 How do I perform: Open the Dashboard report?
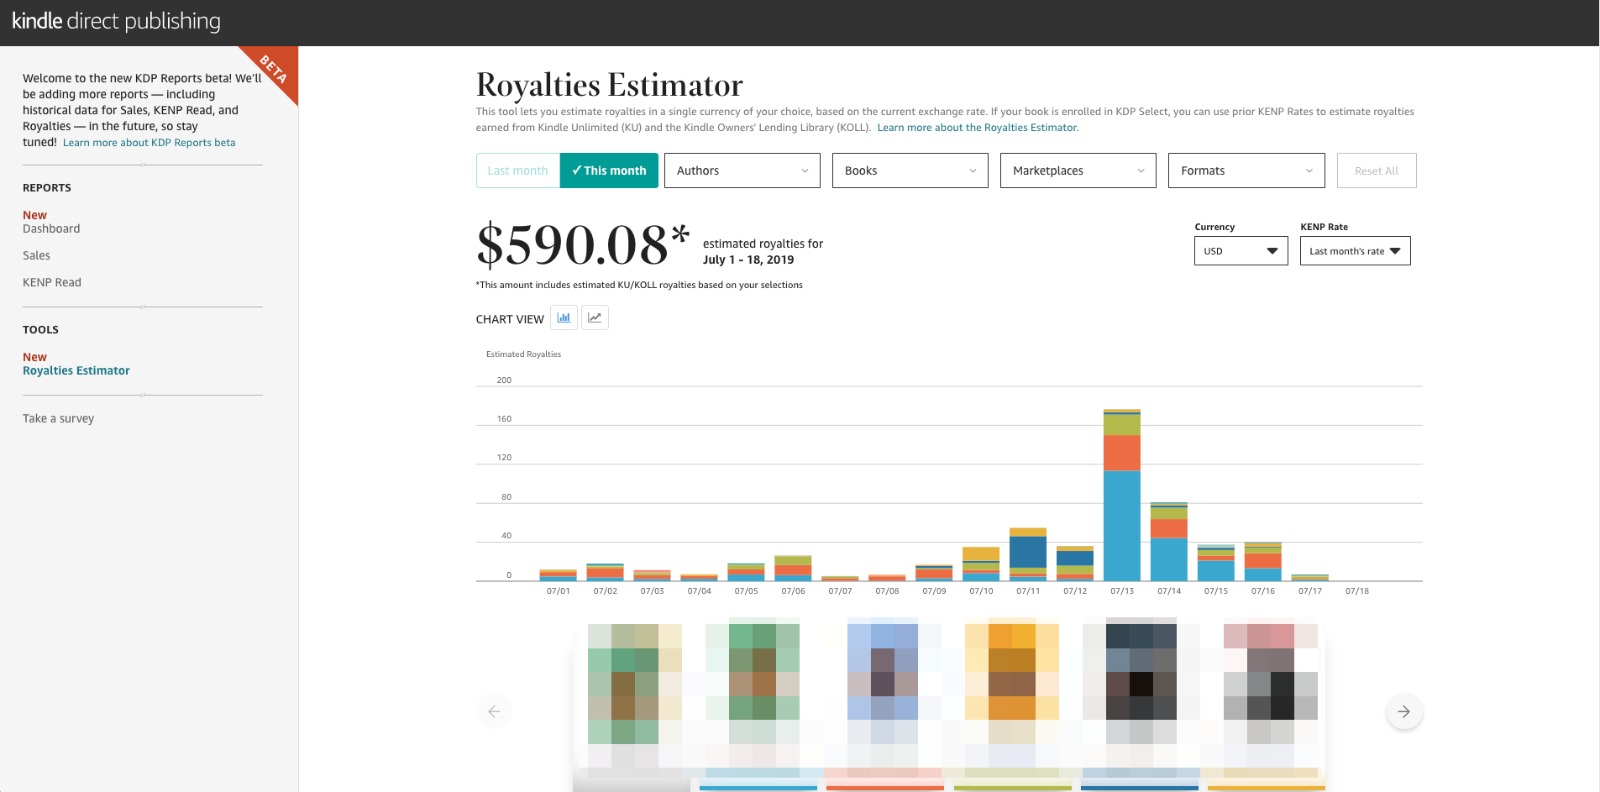click(51, 229)
